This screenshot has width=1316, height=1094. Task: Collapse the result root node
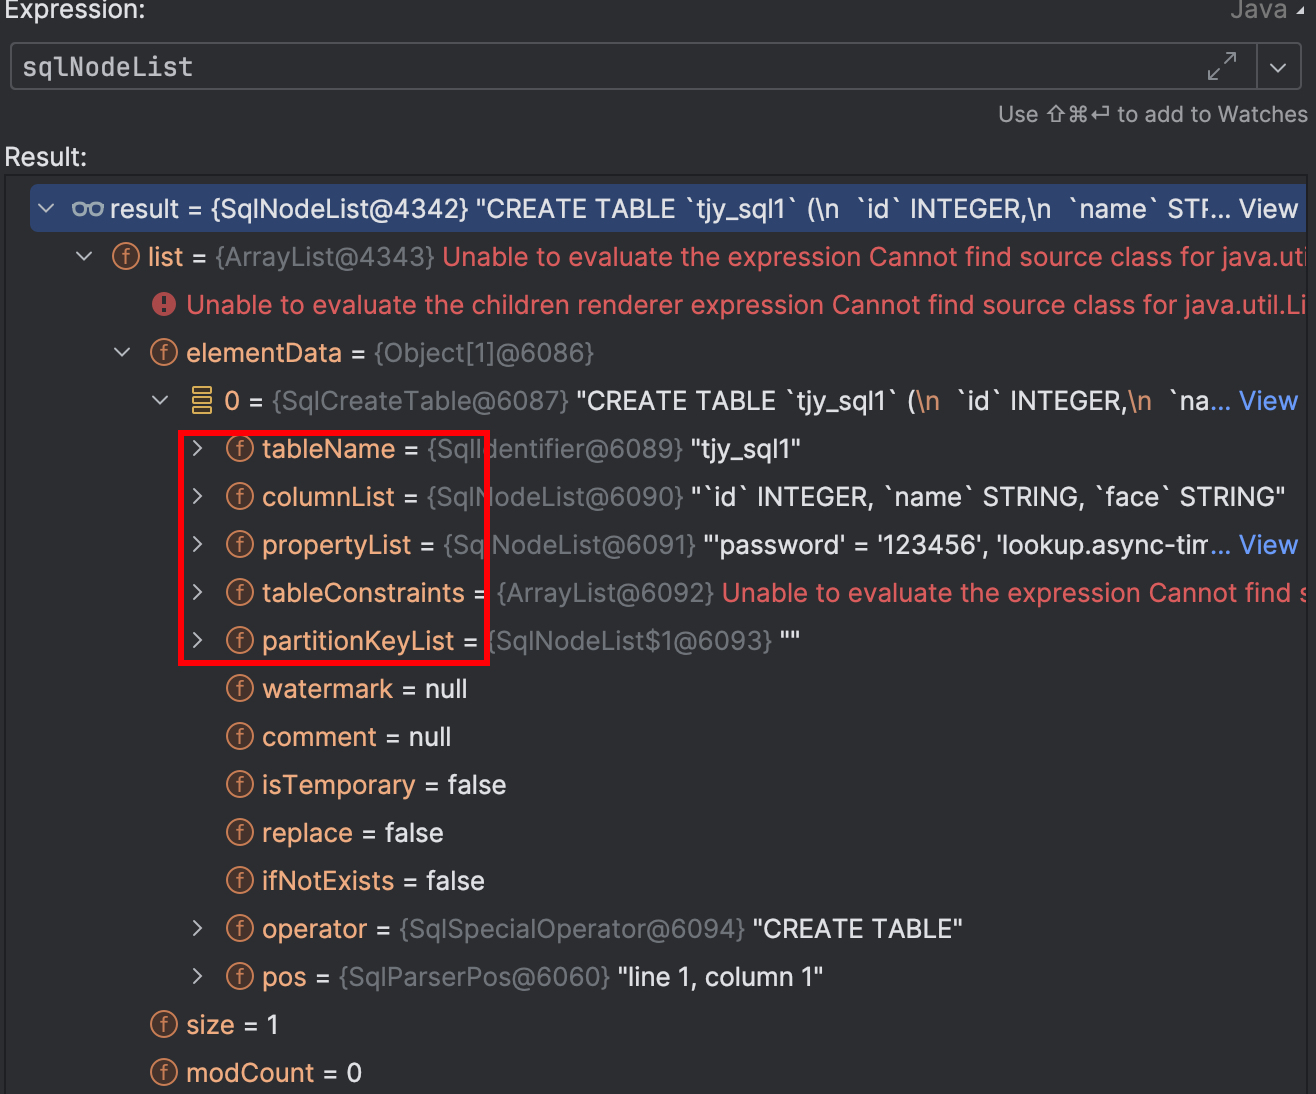(x=46, y=209)
